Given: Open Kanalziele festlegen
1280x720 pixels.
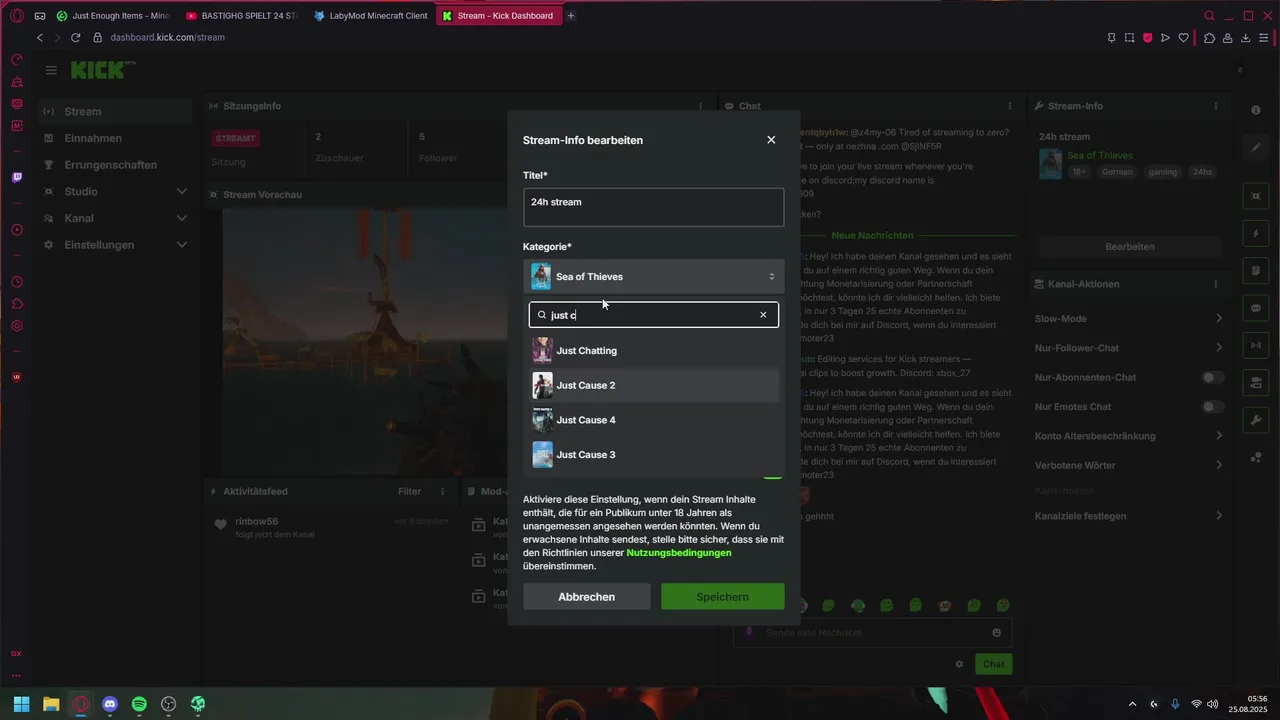Looking at the screenshot, I should (1129, 516).
